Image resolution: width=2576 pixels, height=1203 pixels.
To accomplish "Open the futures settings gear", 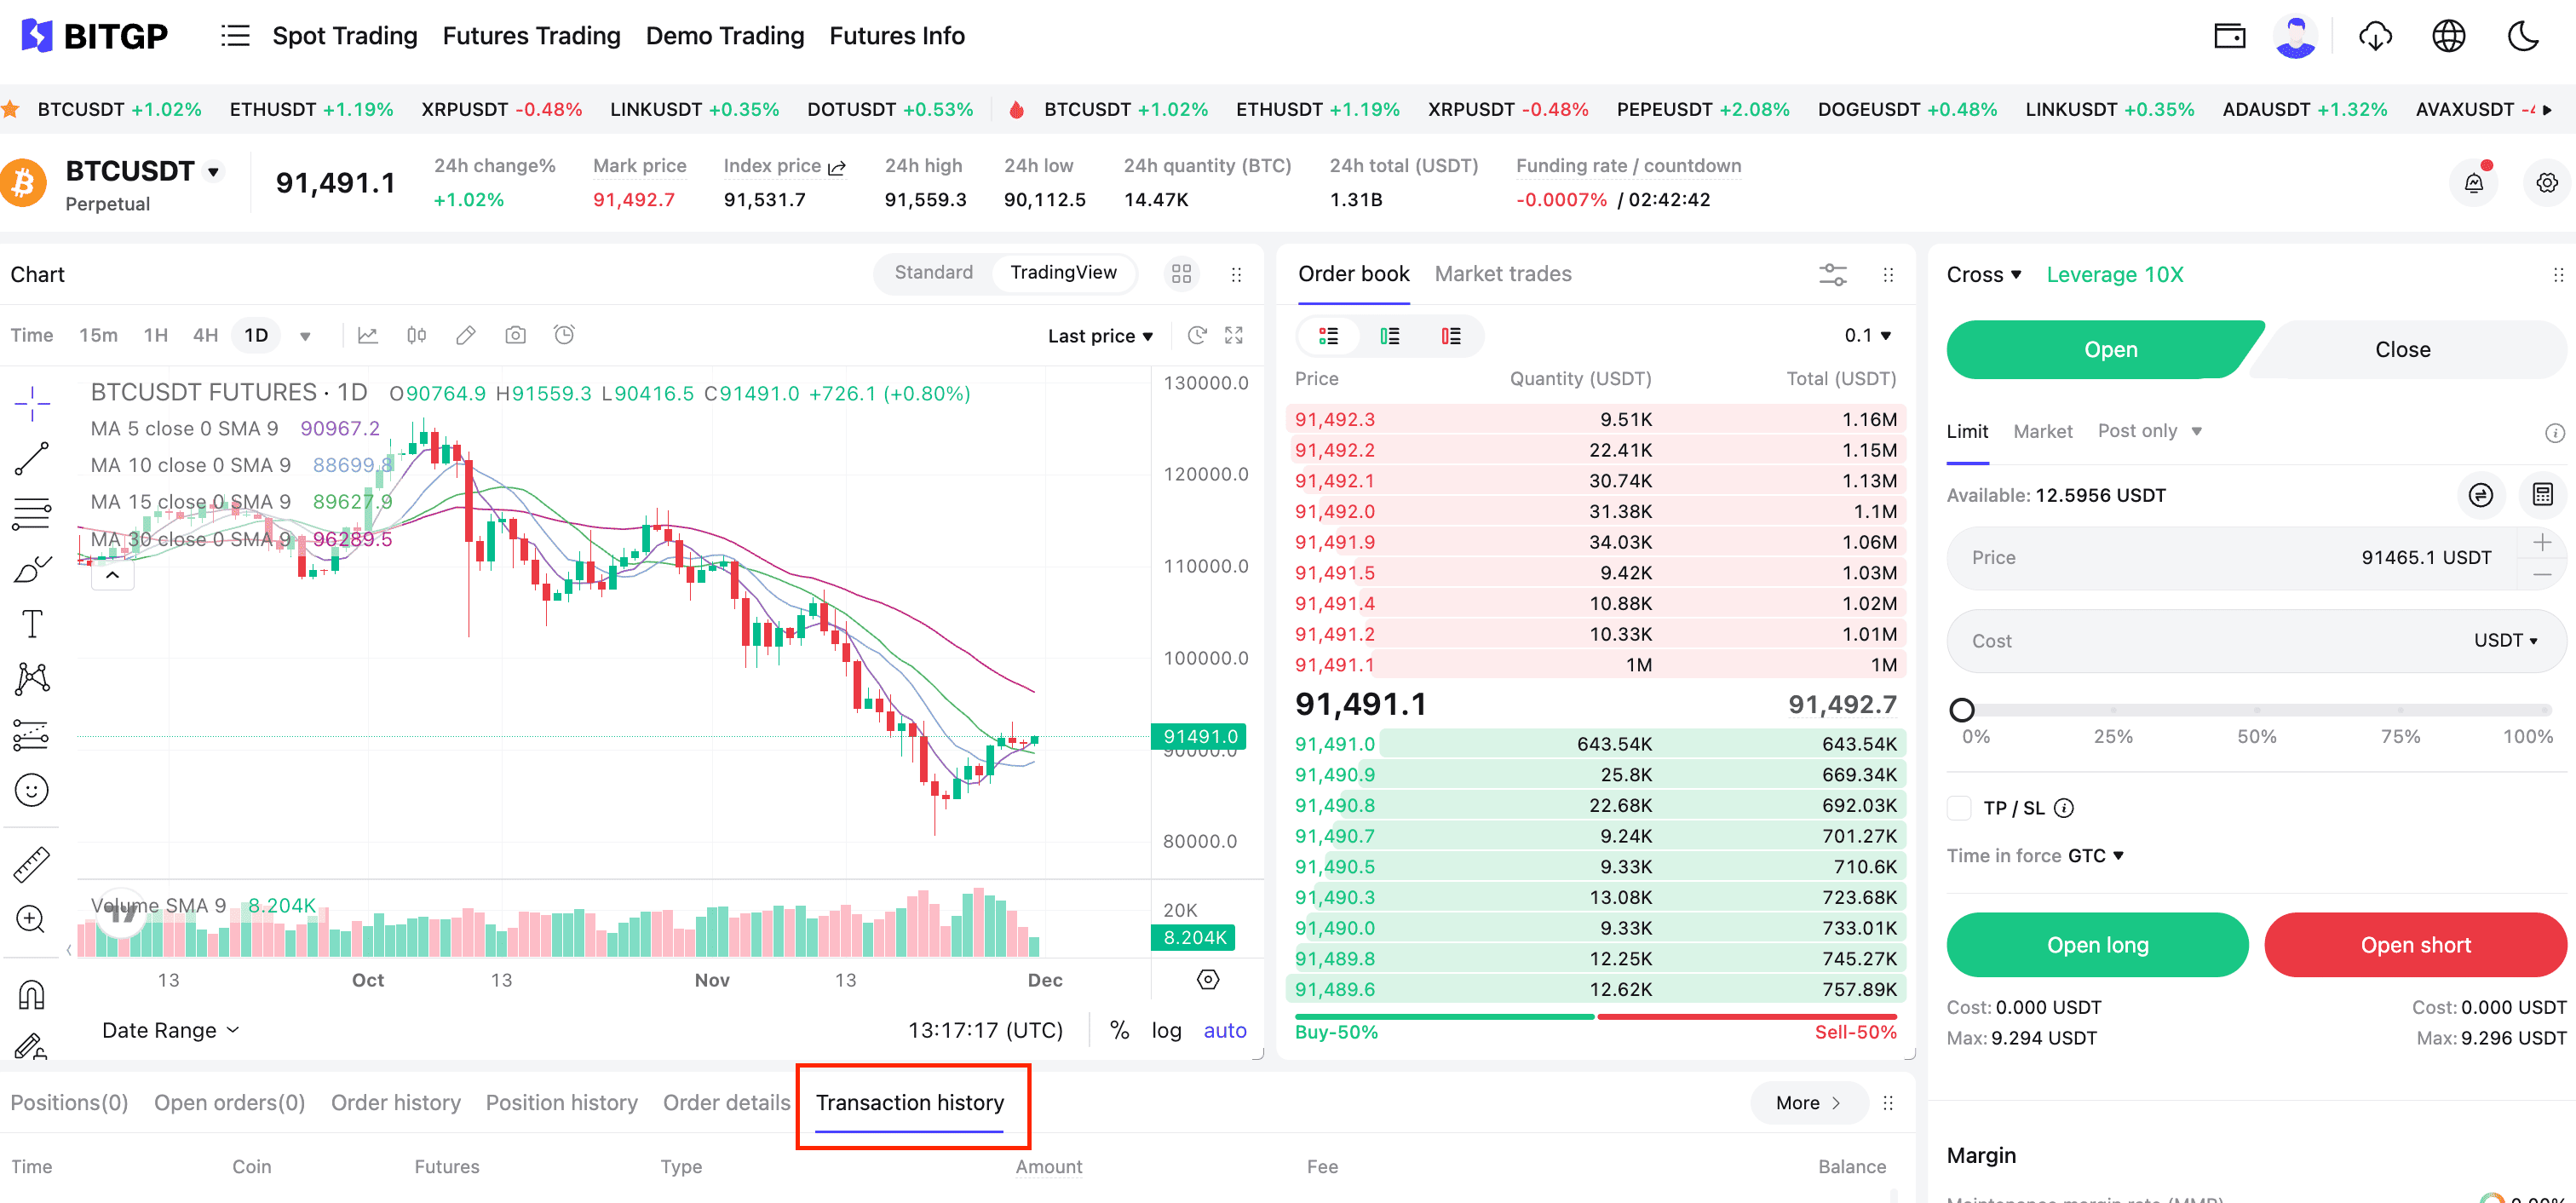I will pos(2546,182).
